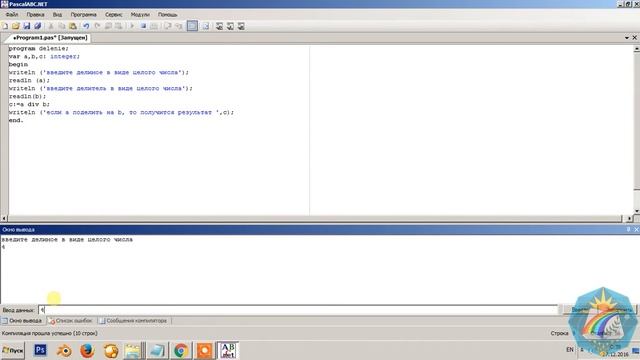Click the Run program green arrow icon
The image size is (640, 360).
click(132, 26)
